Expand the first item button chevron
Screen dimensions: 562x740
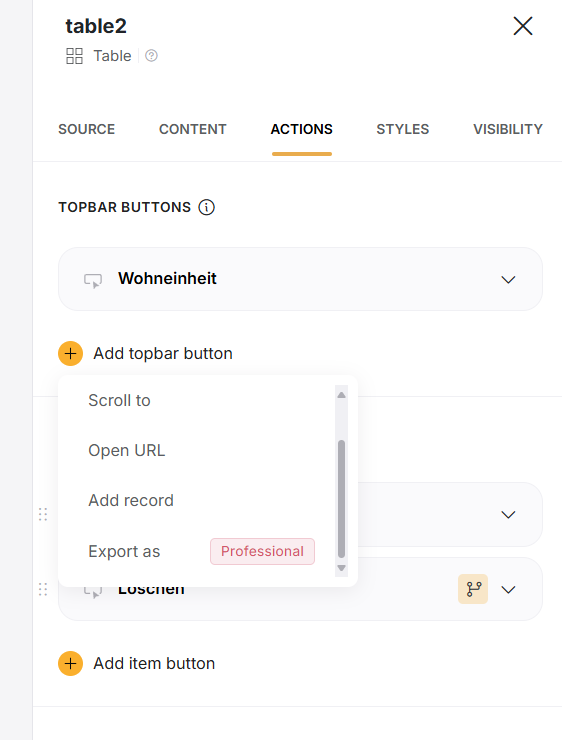(508, 514)
